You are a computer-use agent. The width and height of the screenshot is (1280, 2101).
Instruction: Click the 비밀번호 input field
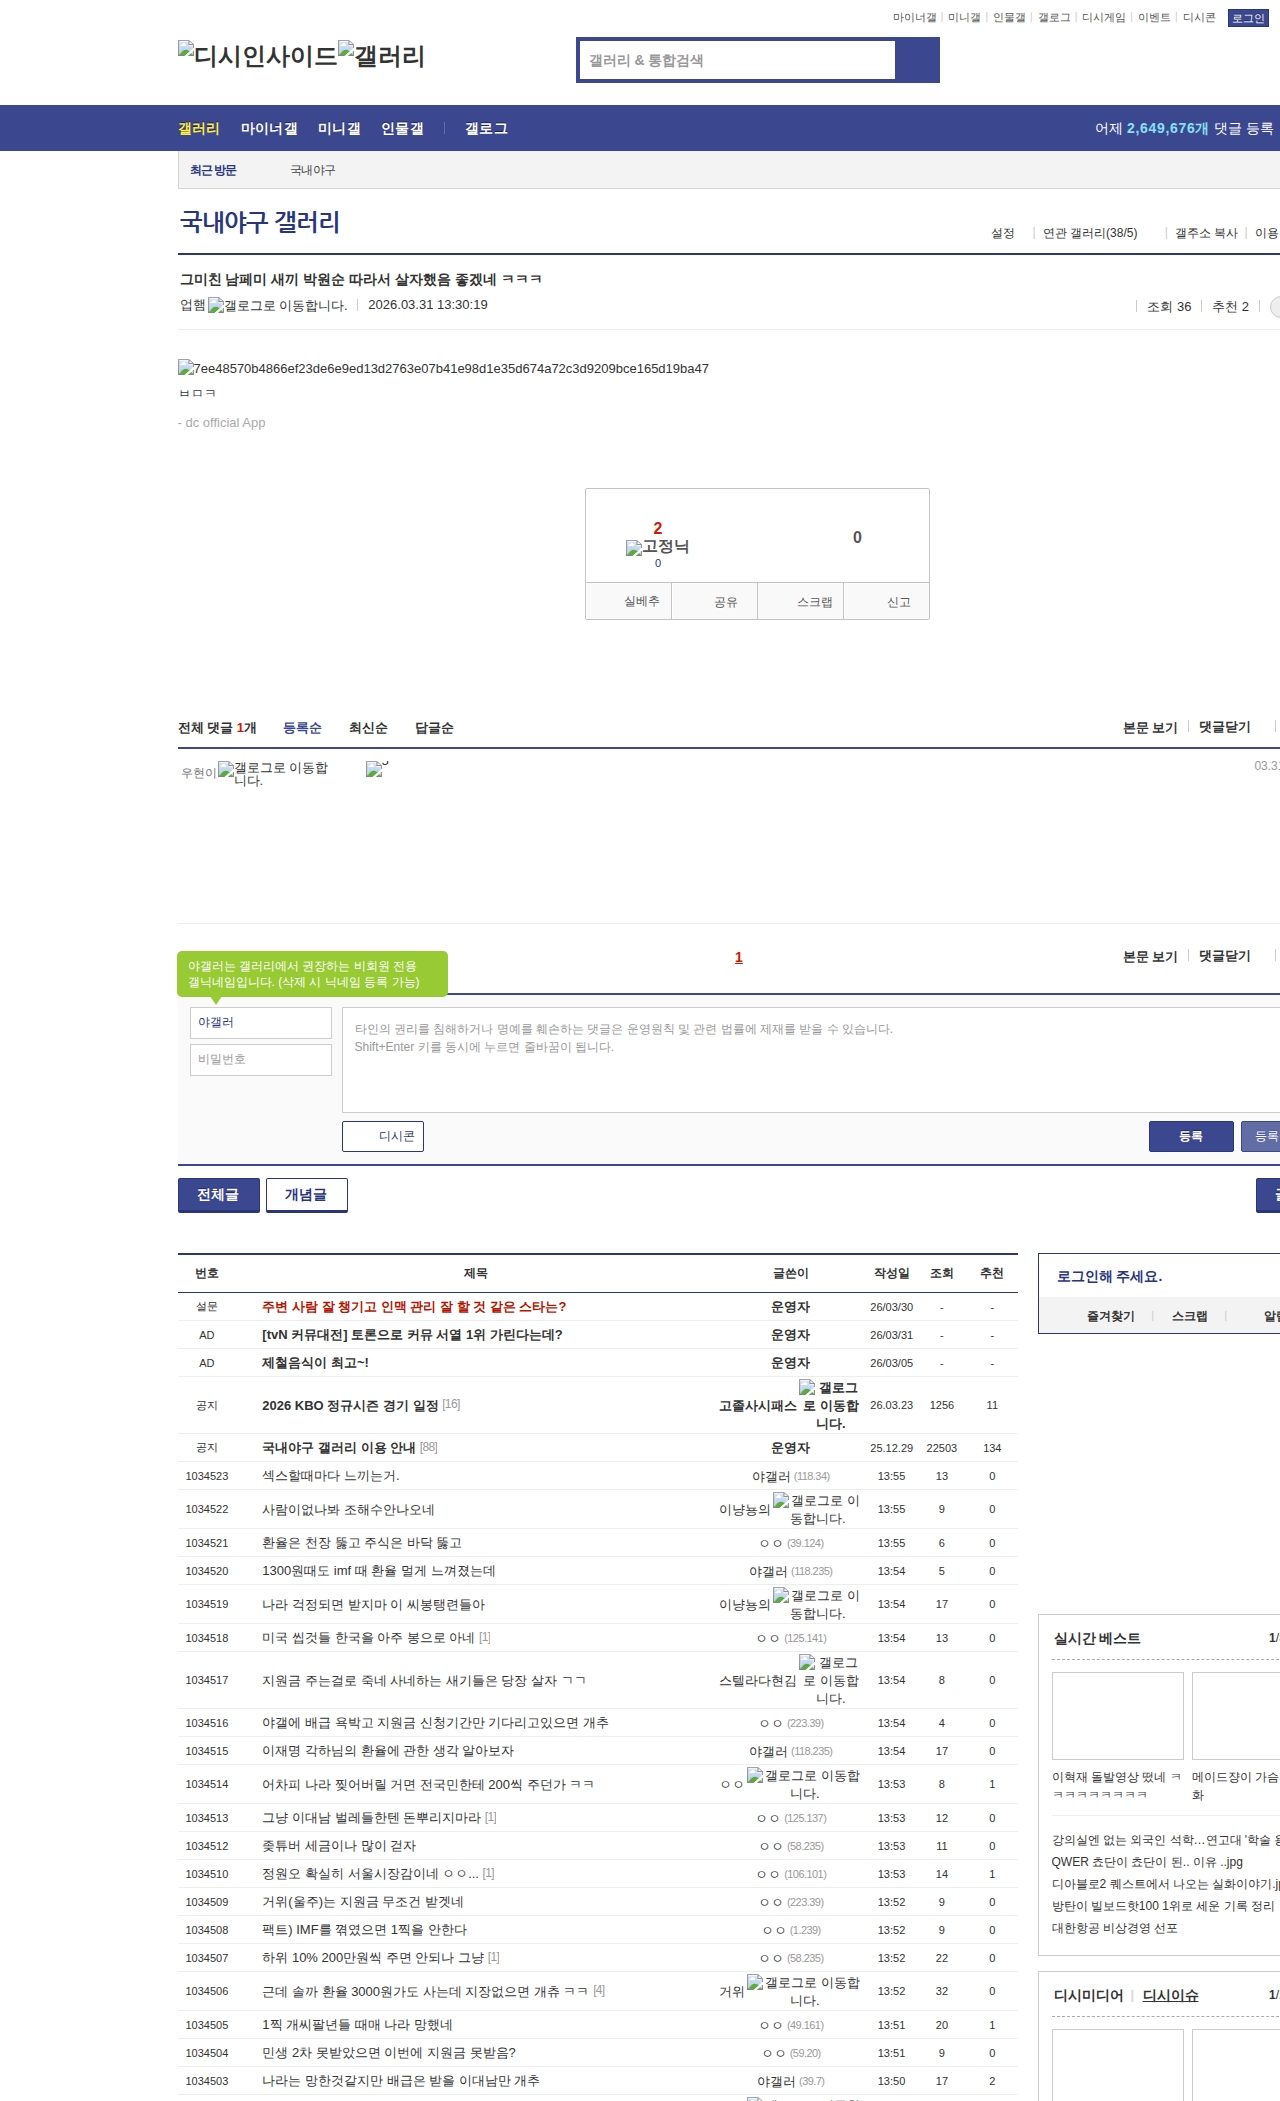[261, 1060]
